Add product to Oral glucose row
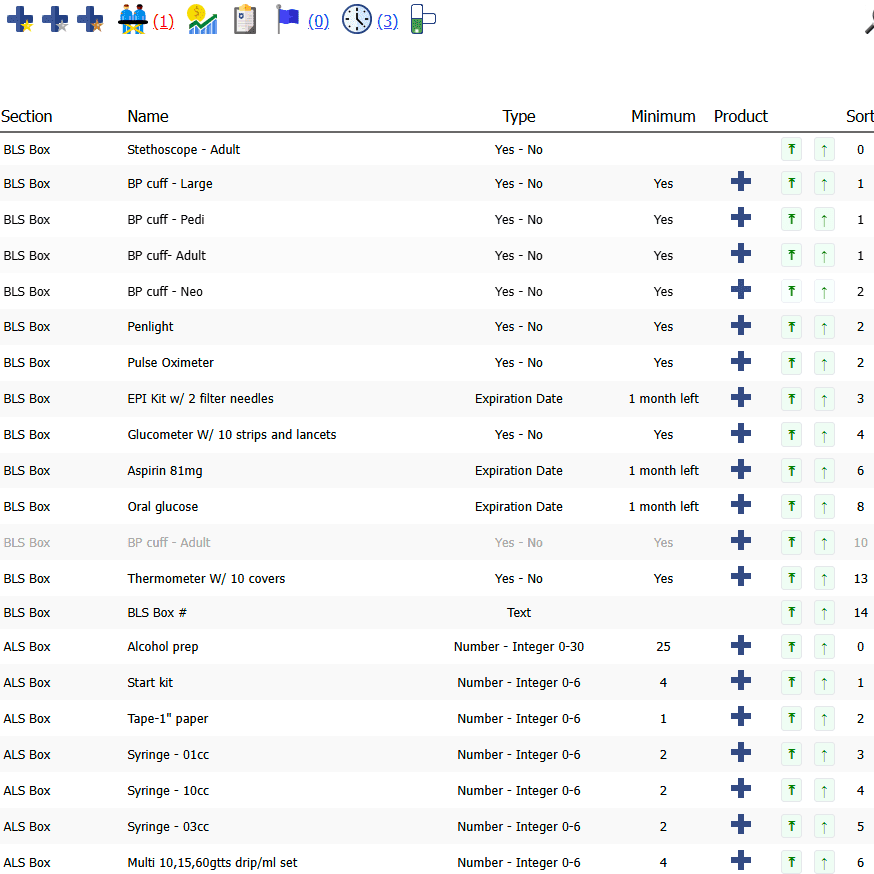Viewport: 874px width, 874px height. click(x=741, y=504)
